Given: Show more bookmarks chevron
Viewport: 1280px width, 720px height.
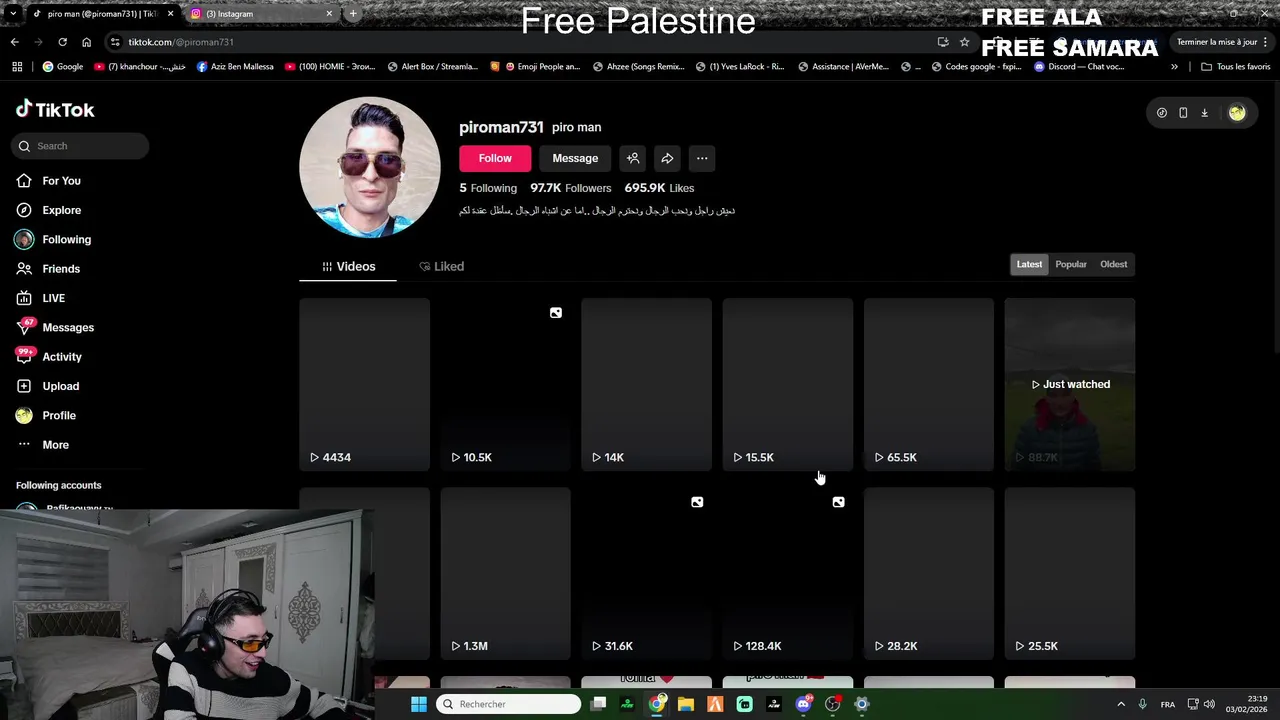Looking at the screenshot, I should click(1174, 67).
